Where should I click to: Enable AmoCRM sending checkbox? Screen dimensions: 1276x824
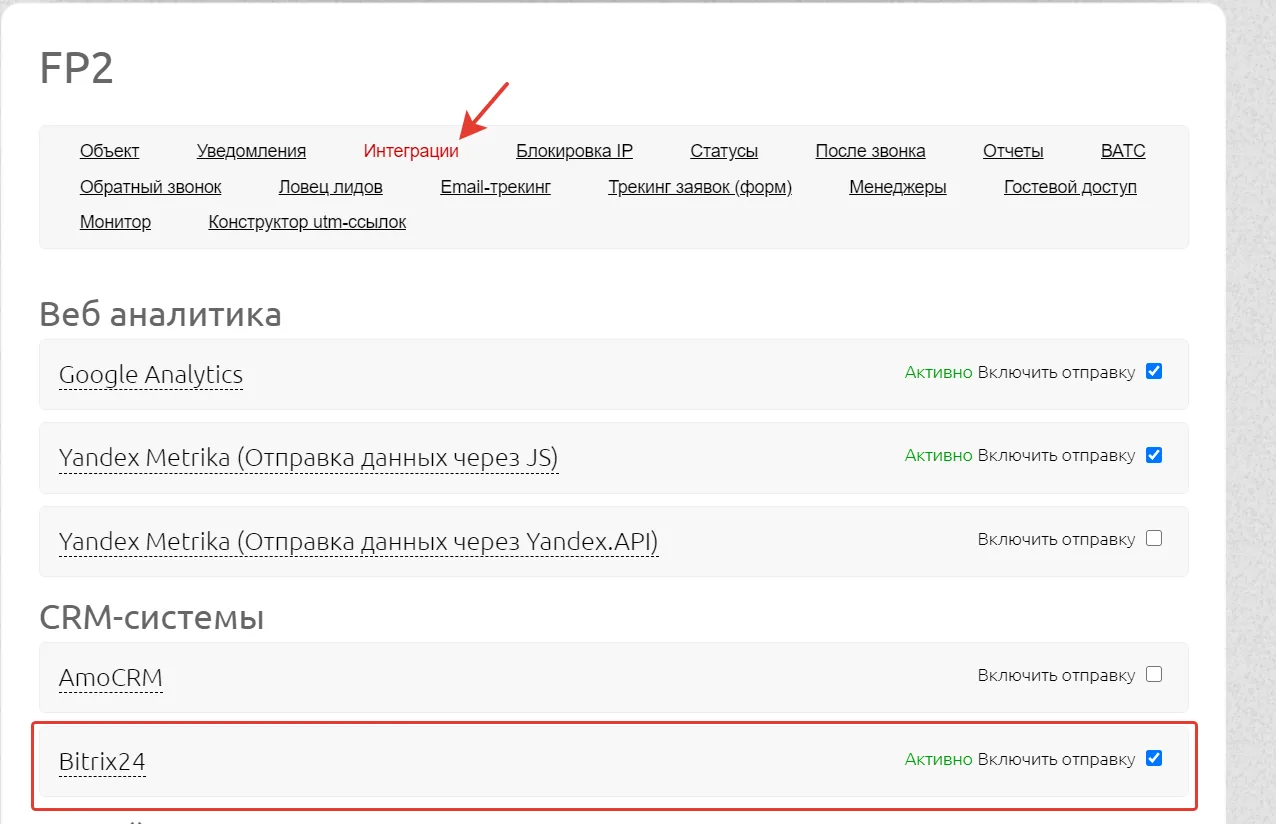[x=1154, y=674]
